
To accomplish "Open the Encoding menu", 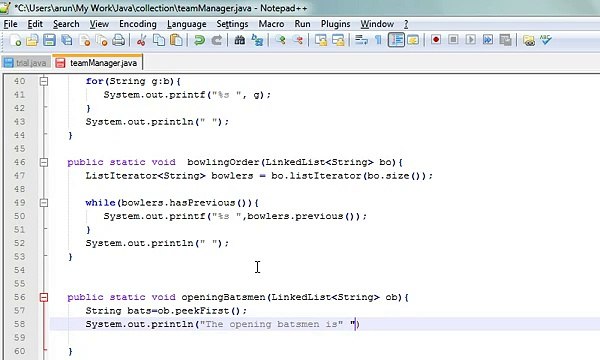I will tap(138, 24).
